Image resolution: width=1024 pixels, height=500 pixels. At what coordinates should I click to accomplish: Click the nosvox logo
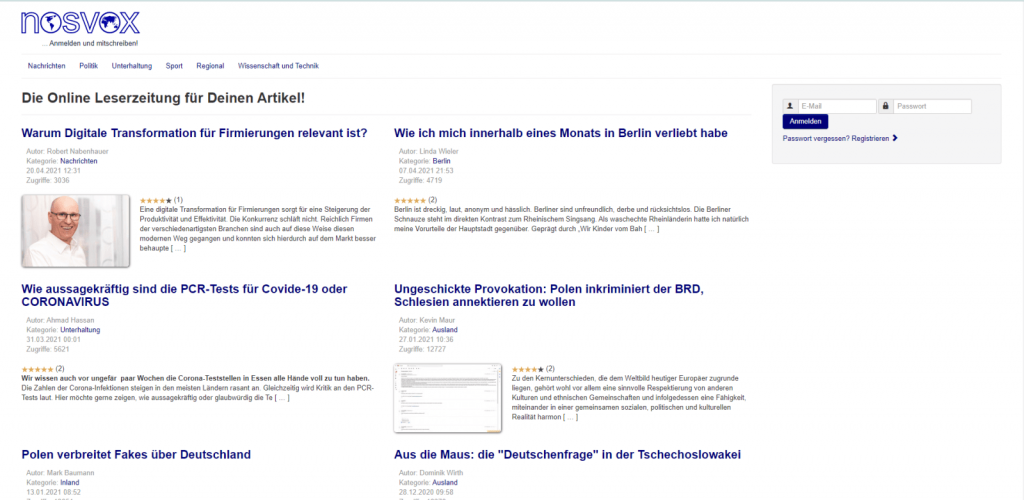[80, 23]
